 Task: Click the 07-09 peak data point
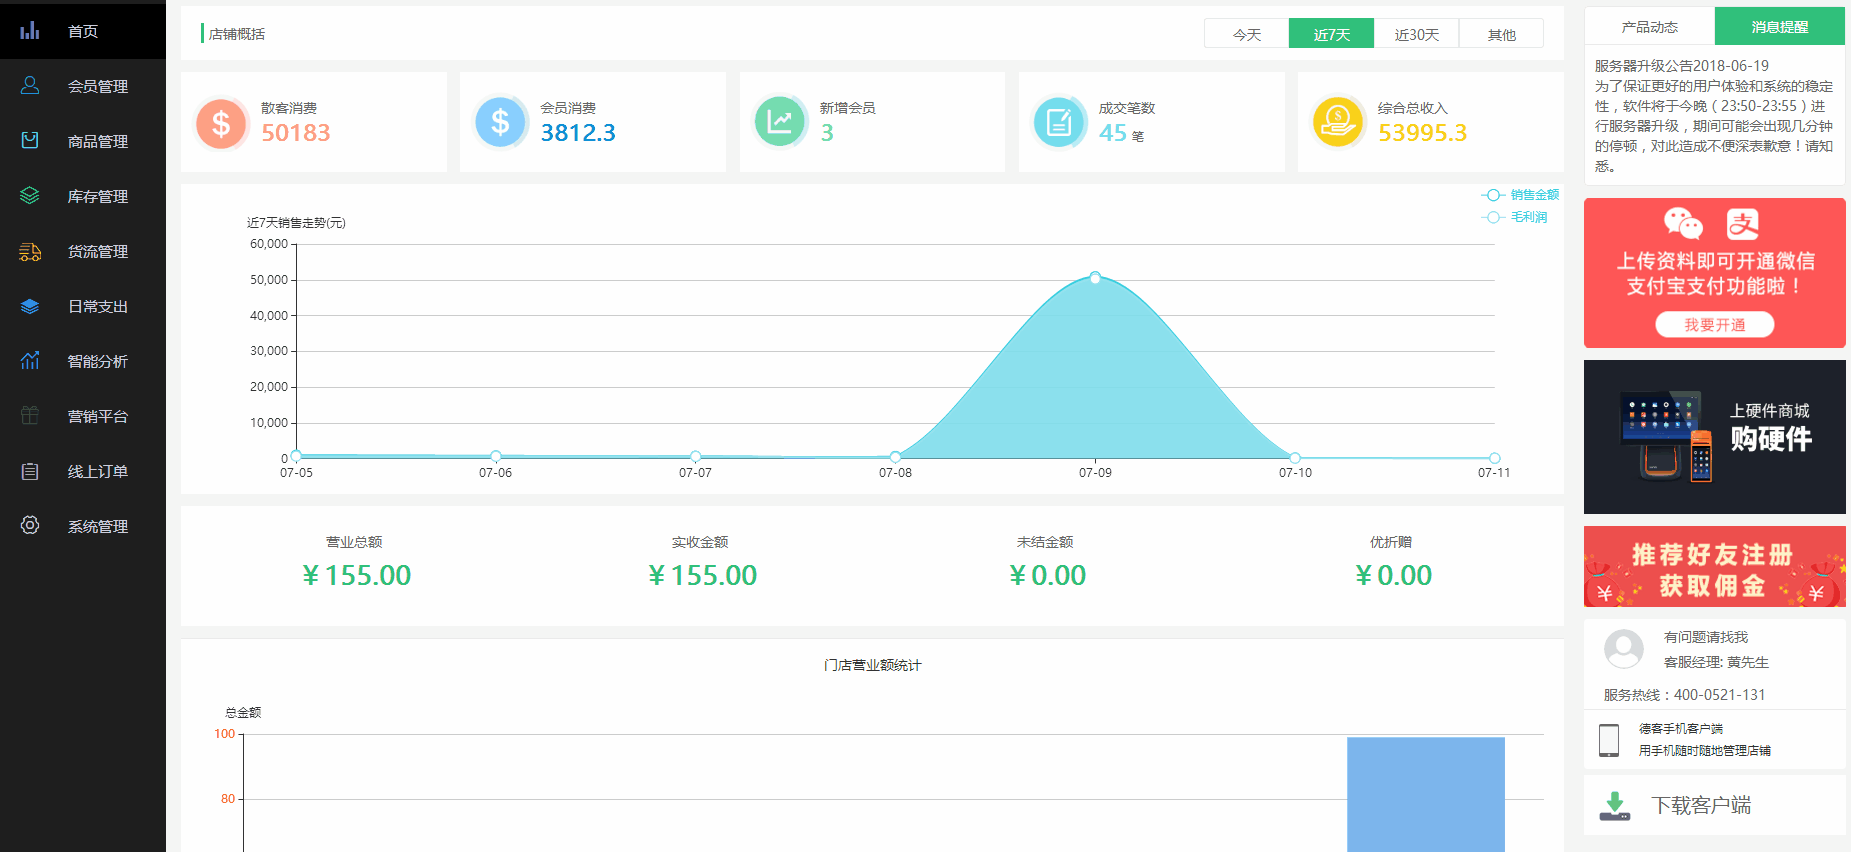[x=1095, y=278]
